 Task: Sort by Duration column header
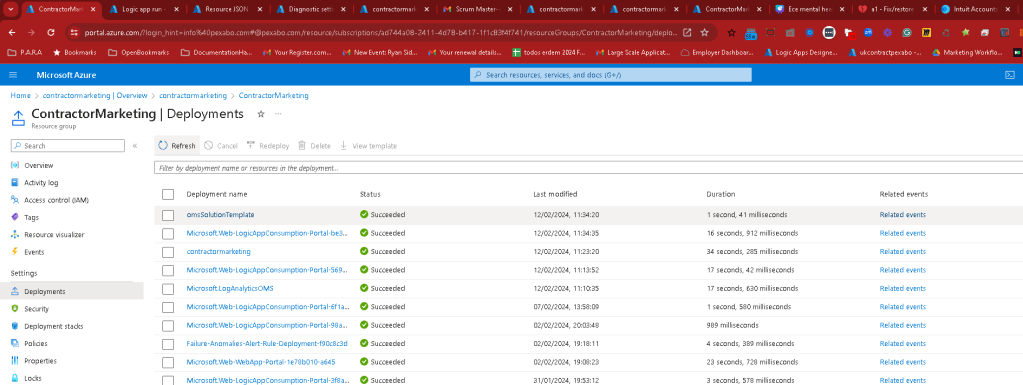(x=720, y=194)
